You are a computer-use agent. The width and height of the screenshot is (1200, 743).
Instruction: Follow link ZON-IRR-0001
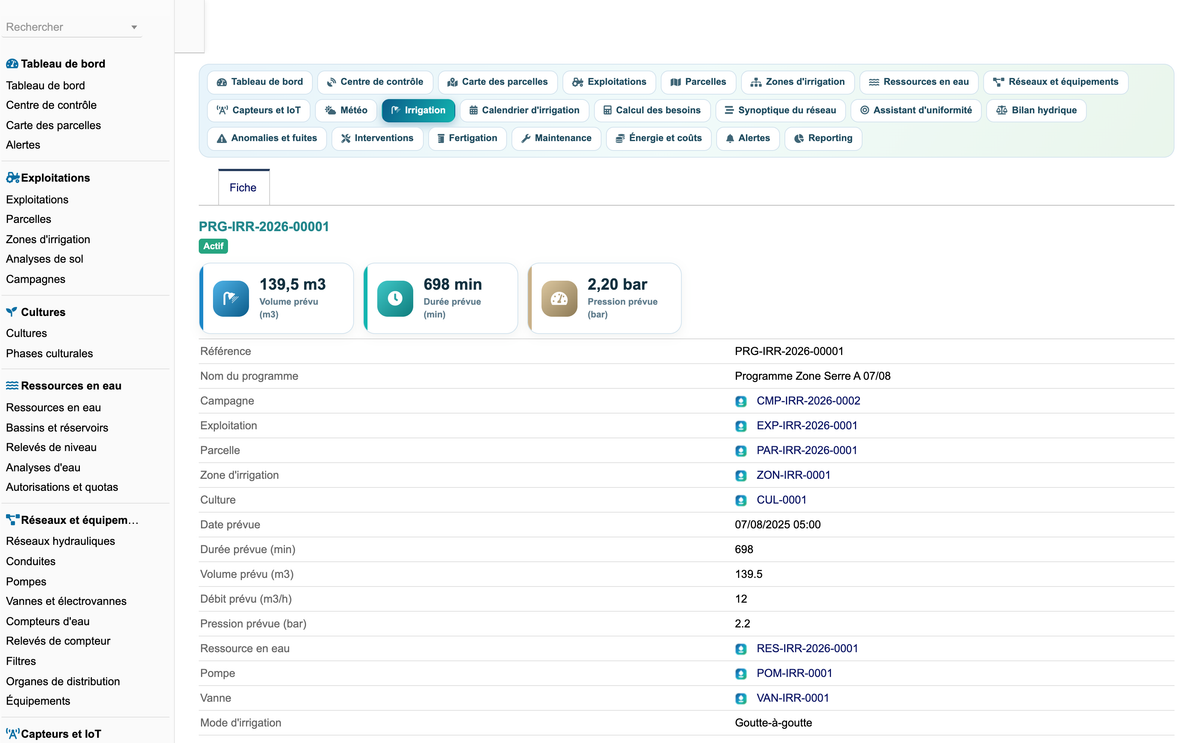[x=794, y=476]
